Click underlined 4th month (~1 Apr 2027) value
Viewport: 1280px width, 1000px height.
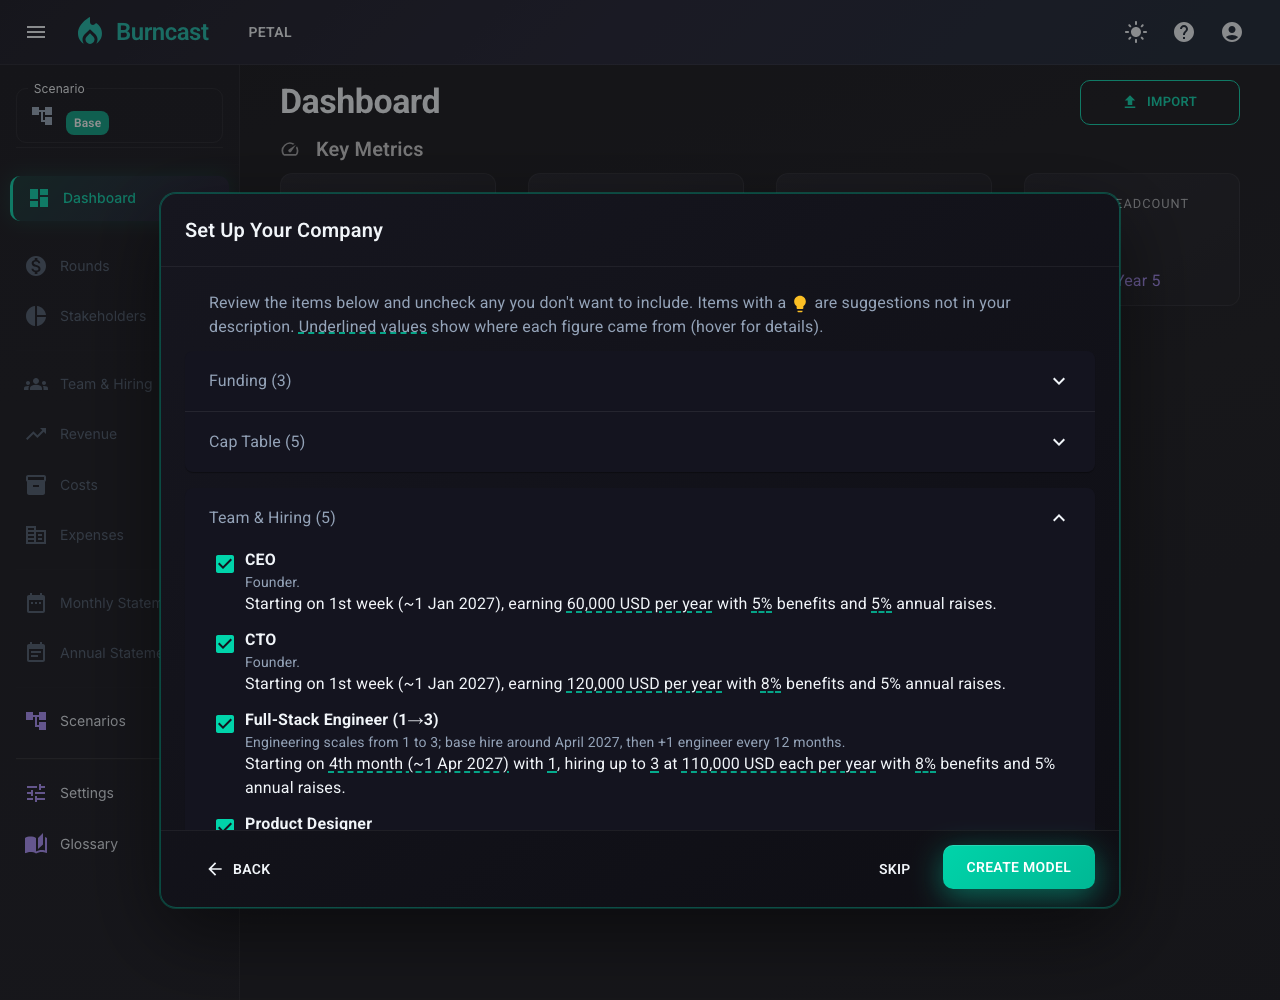(419, 764)
